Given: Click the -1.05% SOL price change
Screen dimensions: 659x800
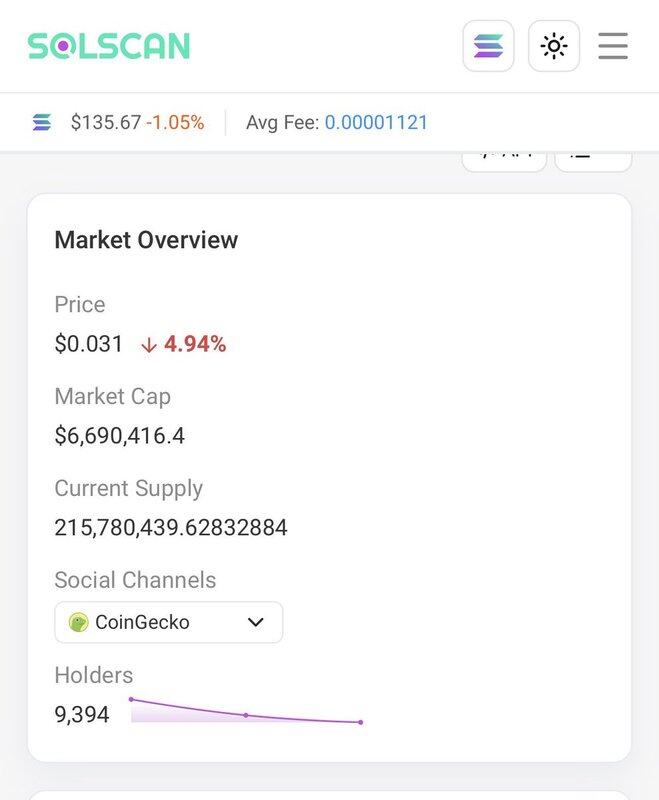Looking at the screenshot, I should click(175, 123).
